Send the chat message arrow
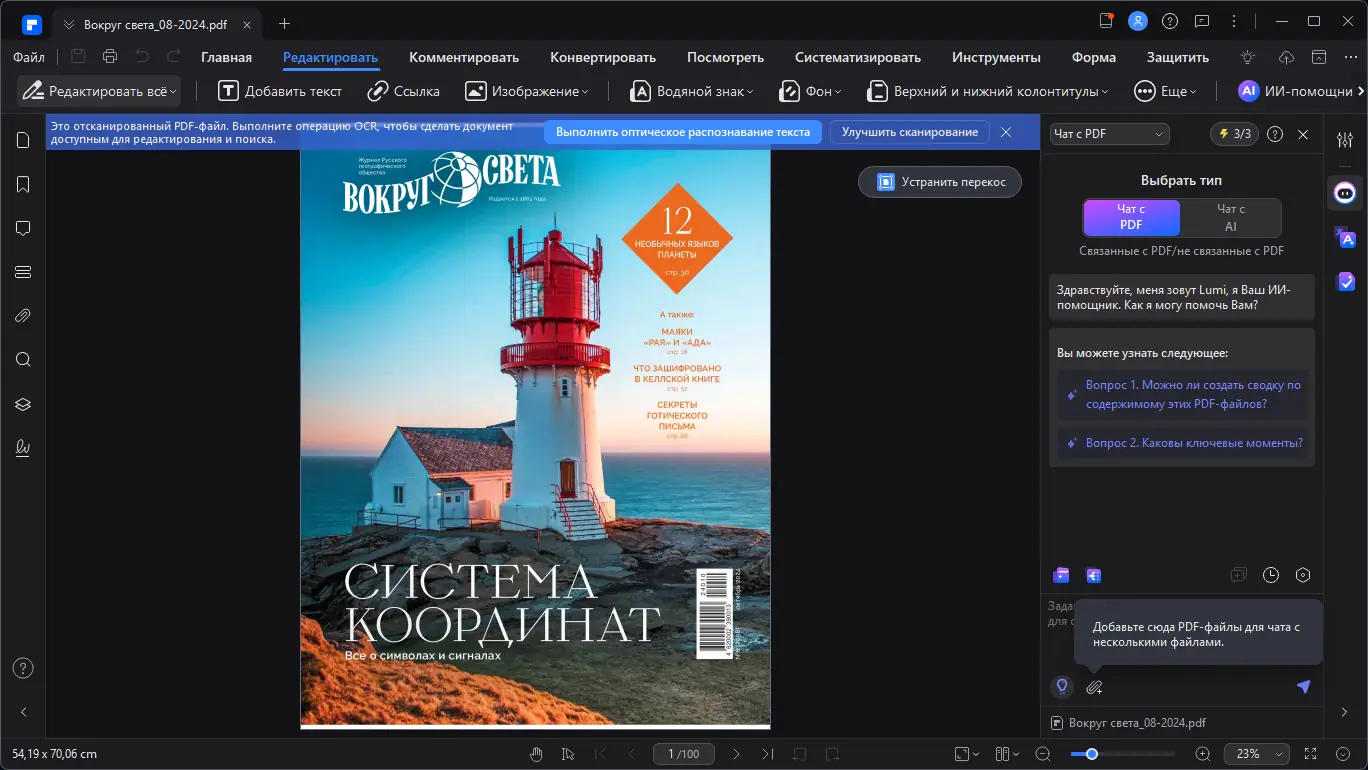This screenshot has width=1368, height=770. [x=1303, y=687]
